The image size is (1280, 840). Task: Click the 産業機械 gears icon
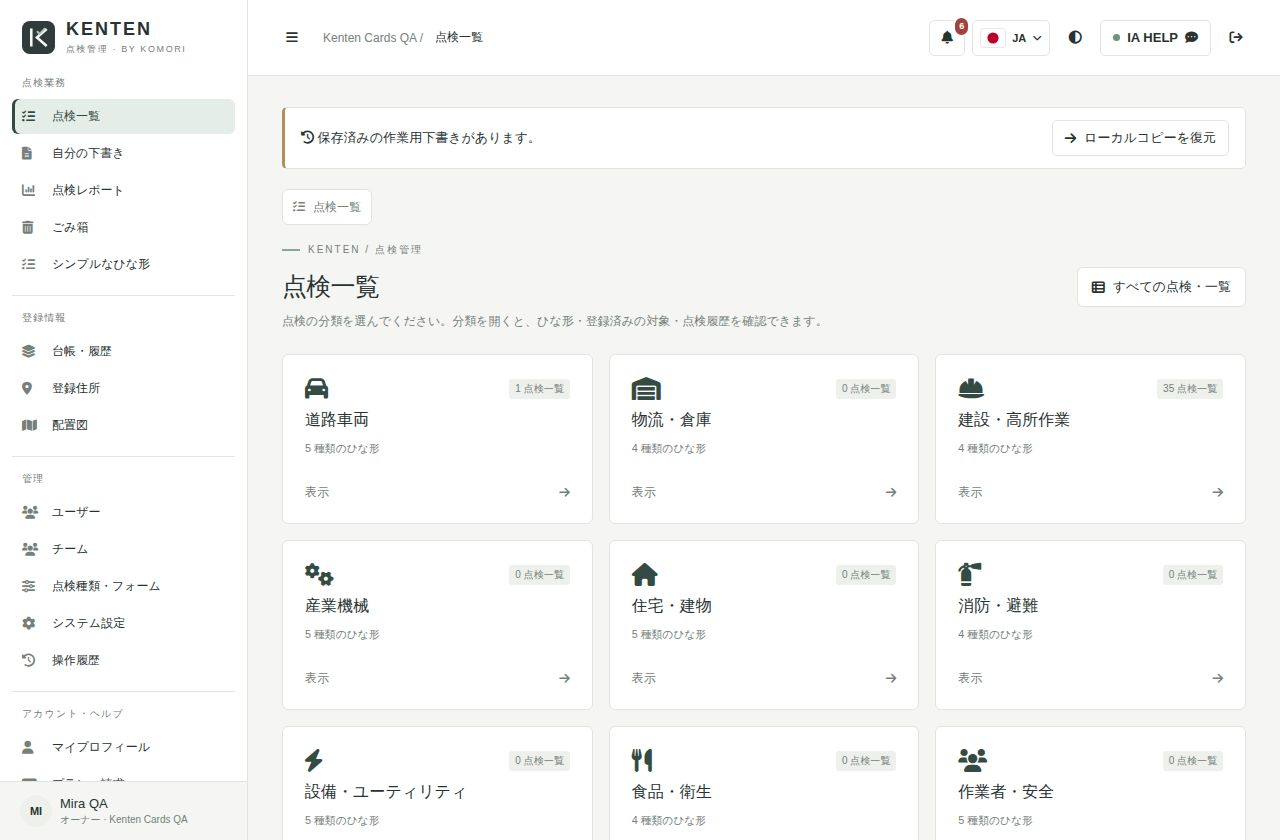[x=319, y=575]
